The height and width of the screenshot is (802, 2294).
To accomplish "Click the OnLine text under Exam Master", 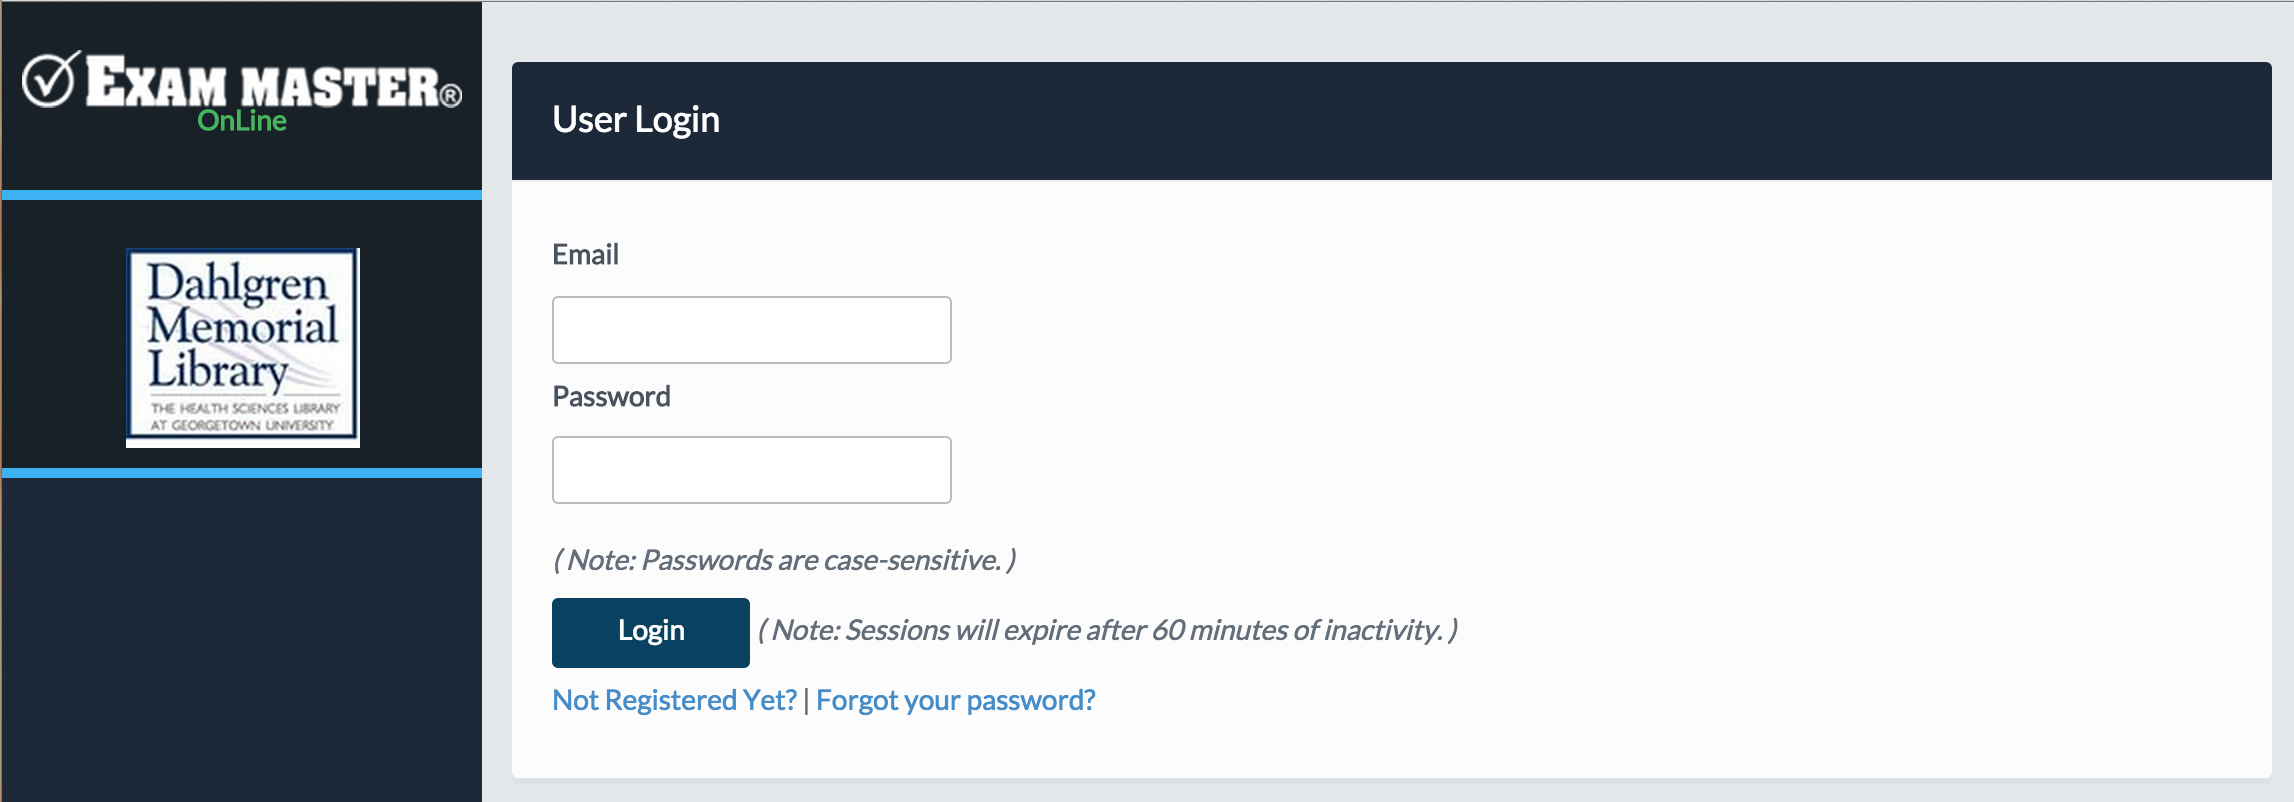I will 240,122.
